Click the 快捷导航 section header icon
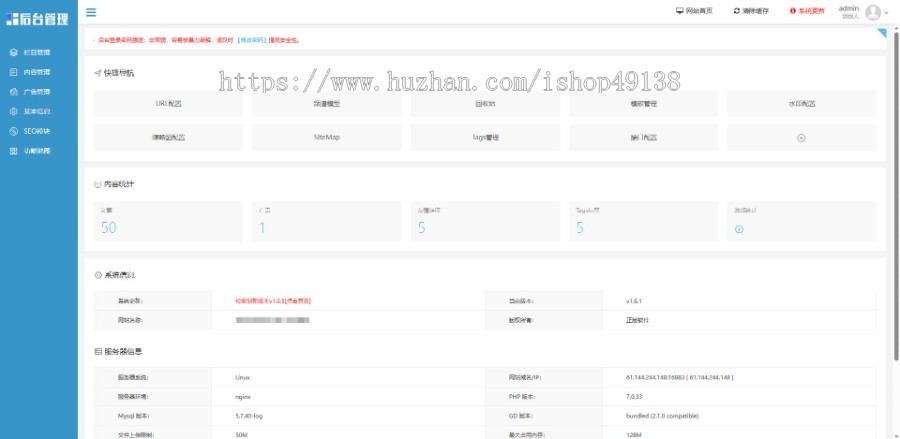 coord(98,73)
